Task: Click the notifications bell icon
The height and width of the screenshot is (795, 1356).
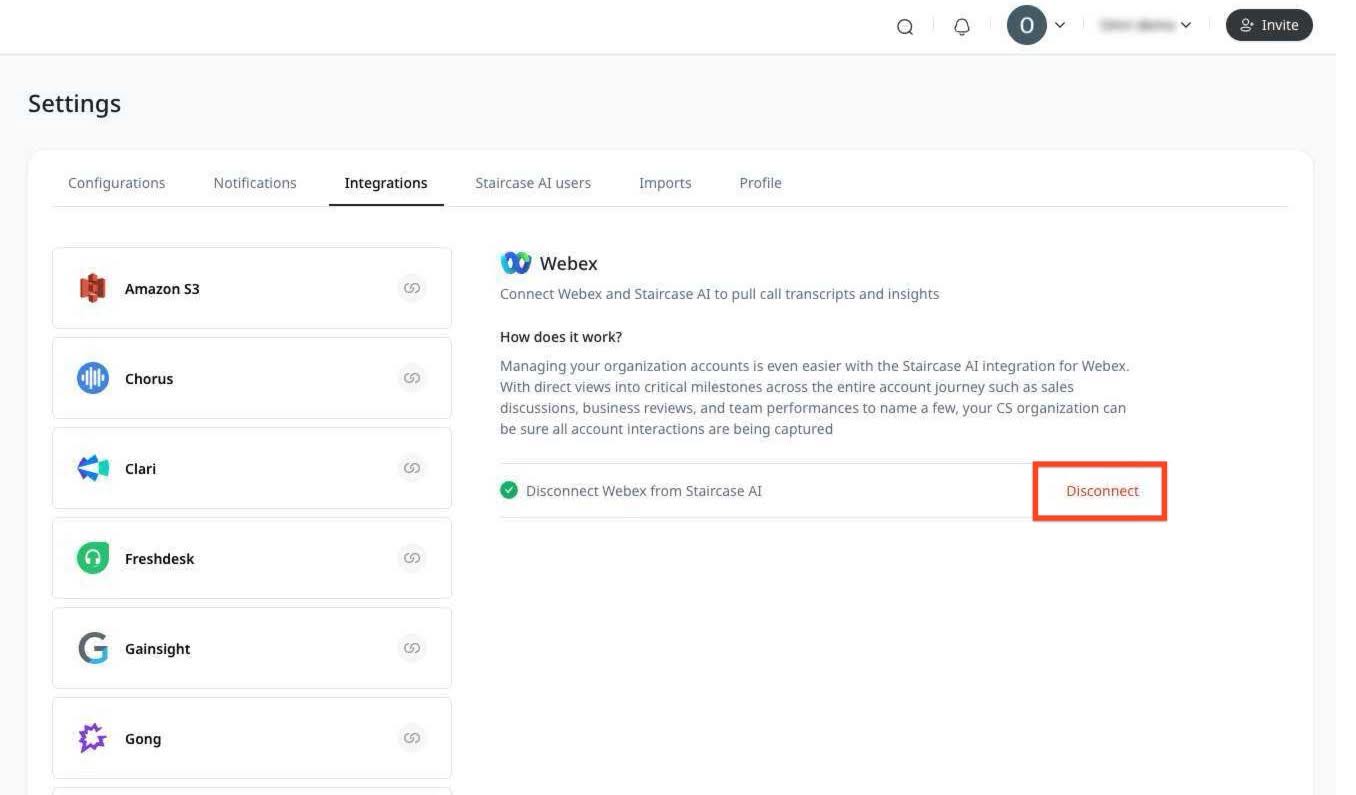Action: coord(961,25)
